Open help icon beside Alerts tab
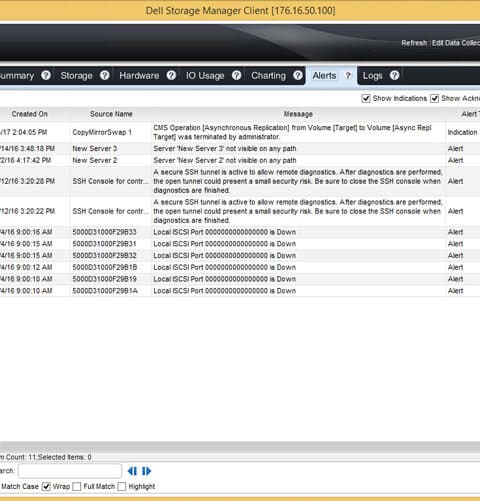The image size is (480, 501). coord(348,76)
